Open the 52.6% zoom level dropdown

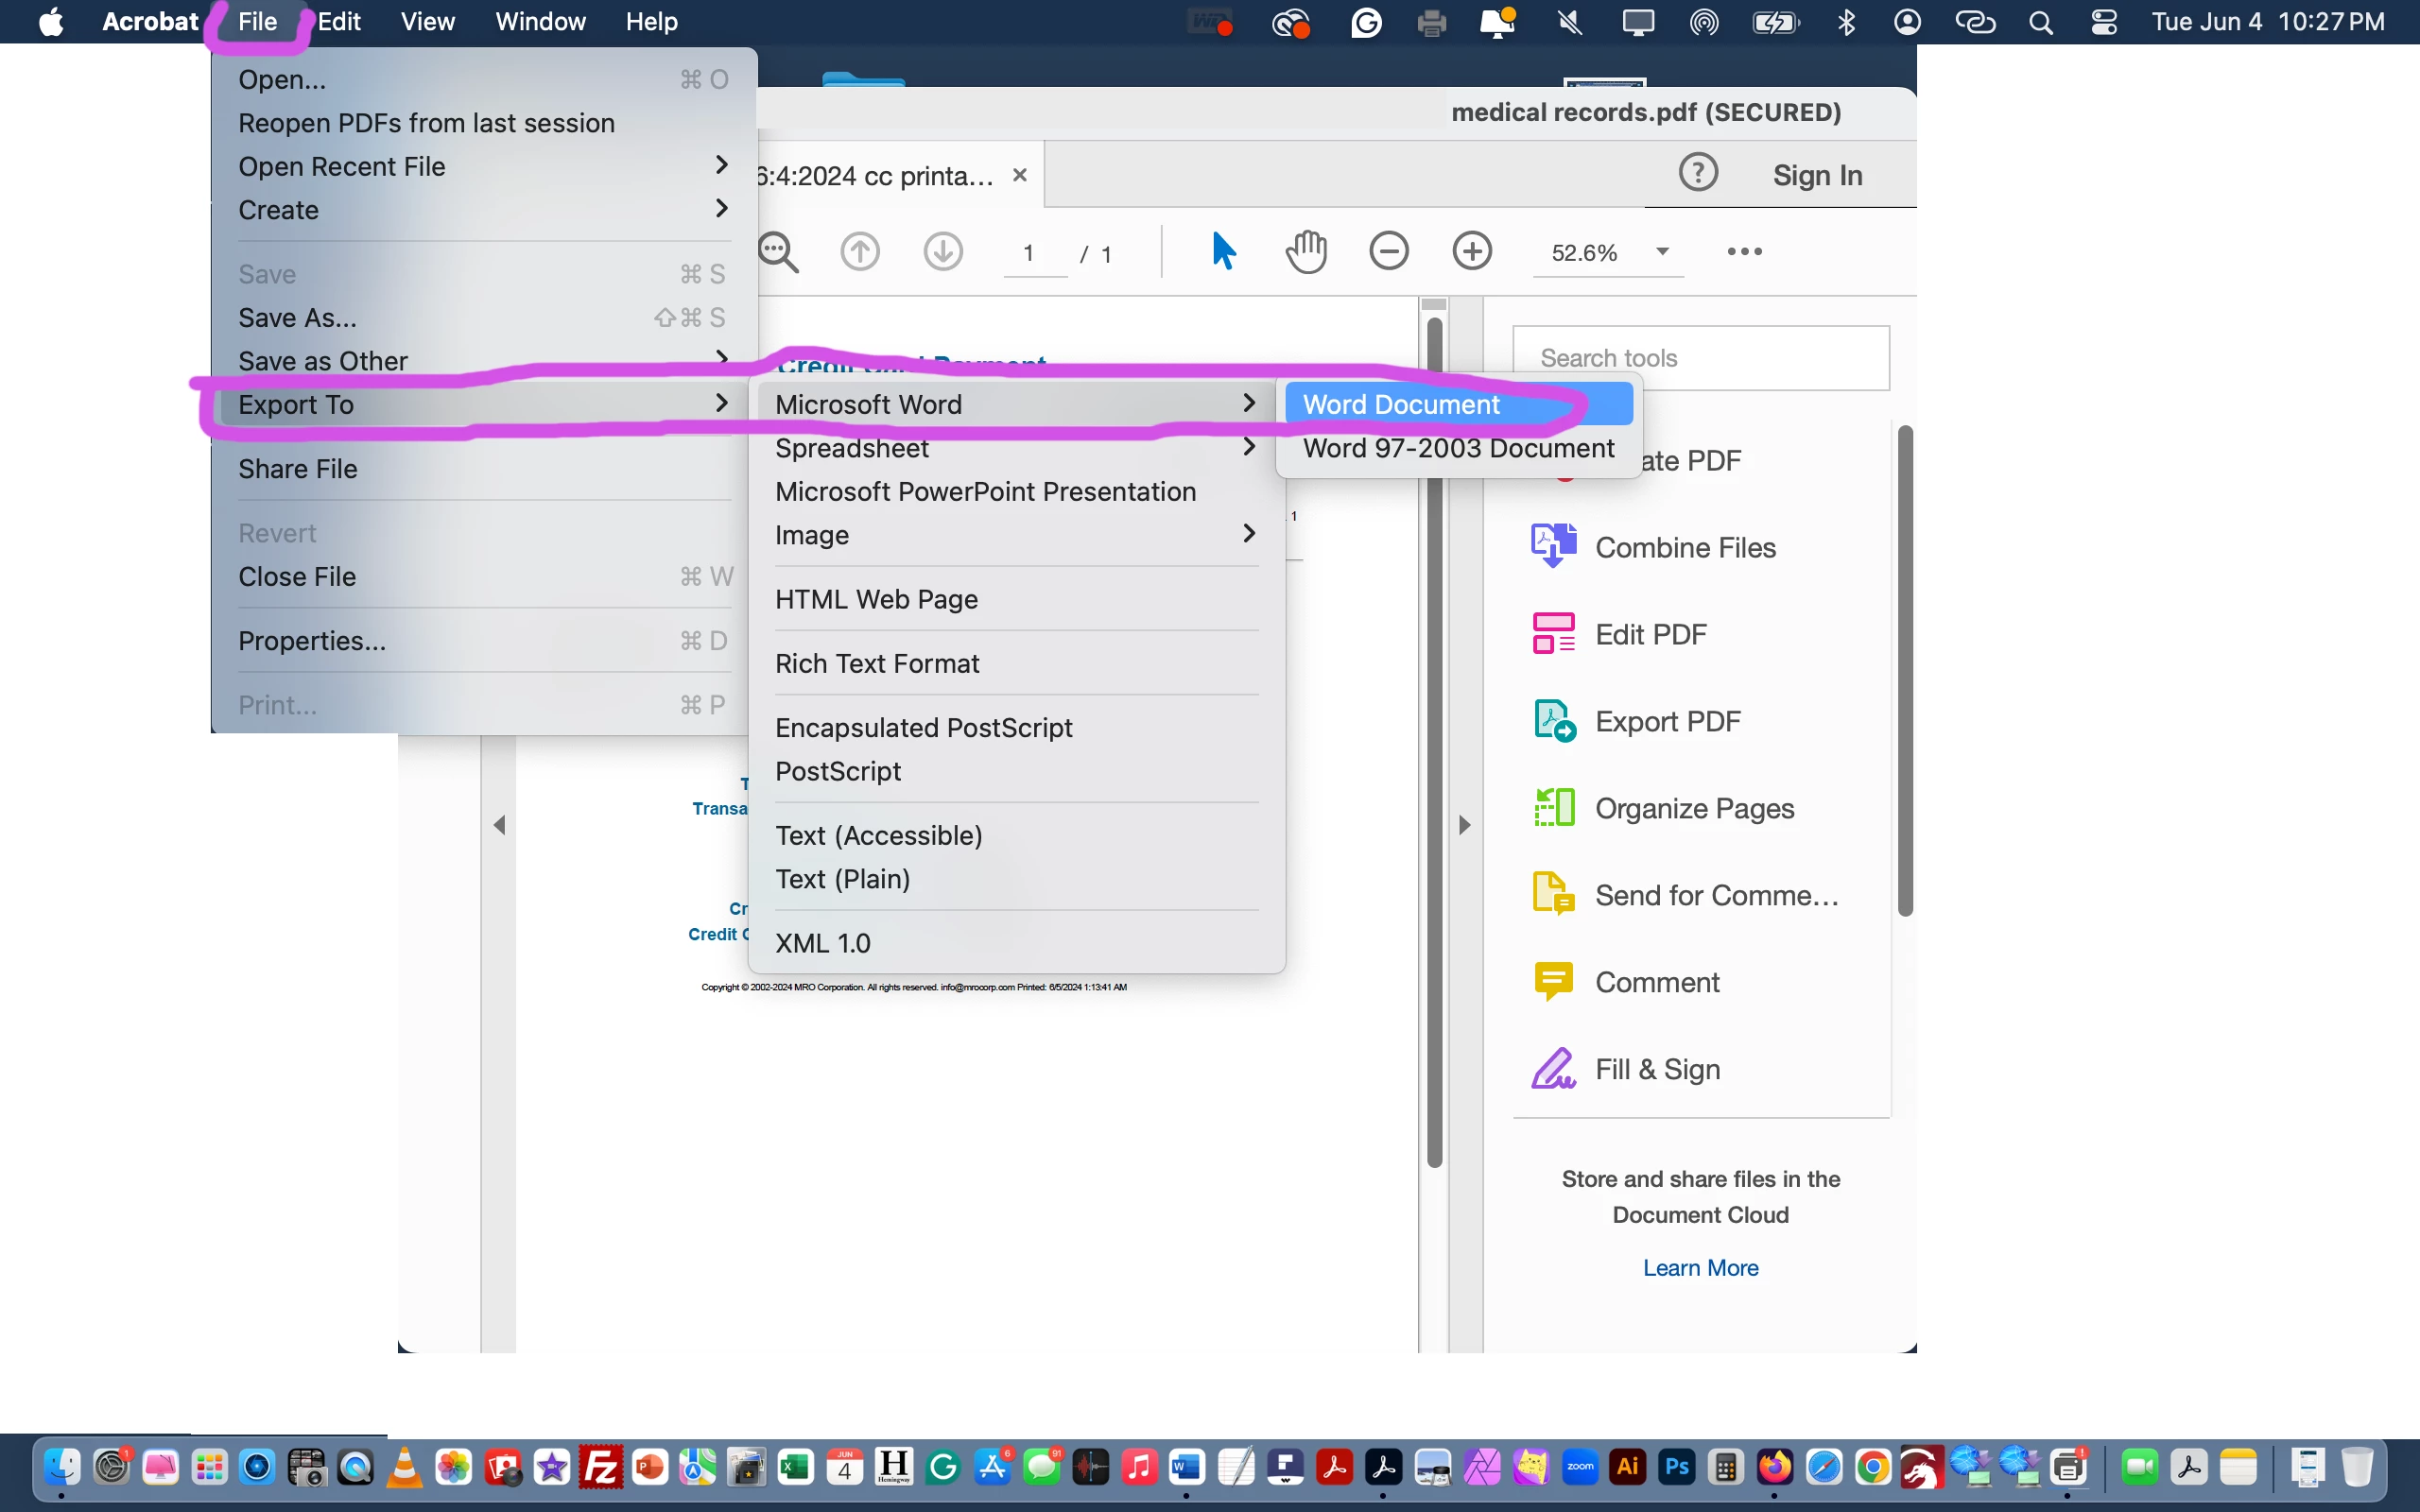[1662, 252]
